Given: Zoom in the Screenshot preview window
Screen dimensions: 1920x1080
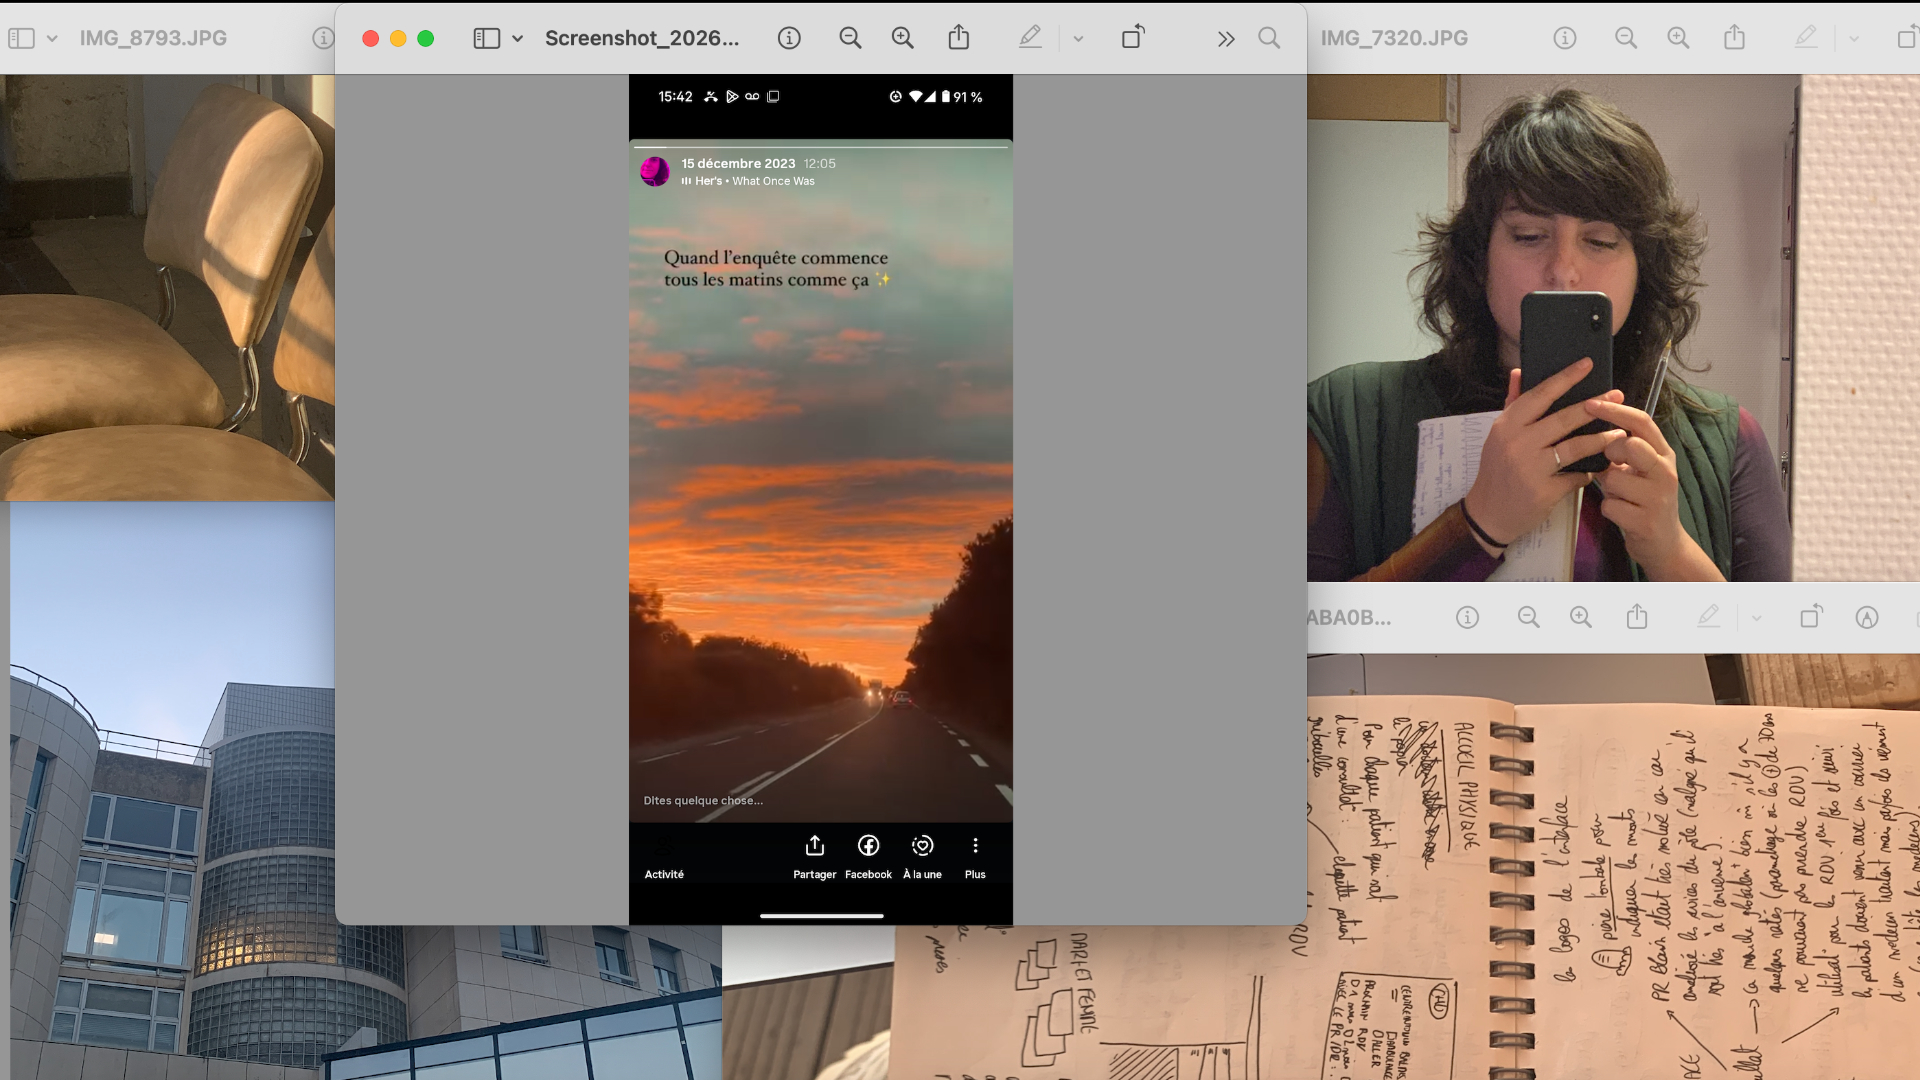Looking at the screenshot, I should coord(902,38).
